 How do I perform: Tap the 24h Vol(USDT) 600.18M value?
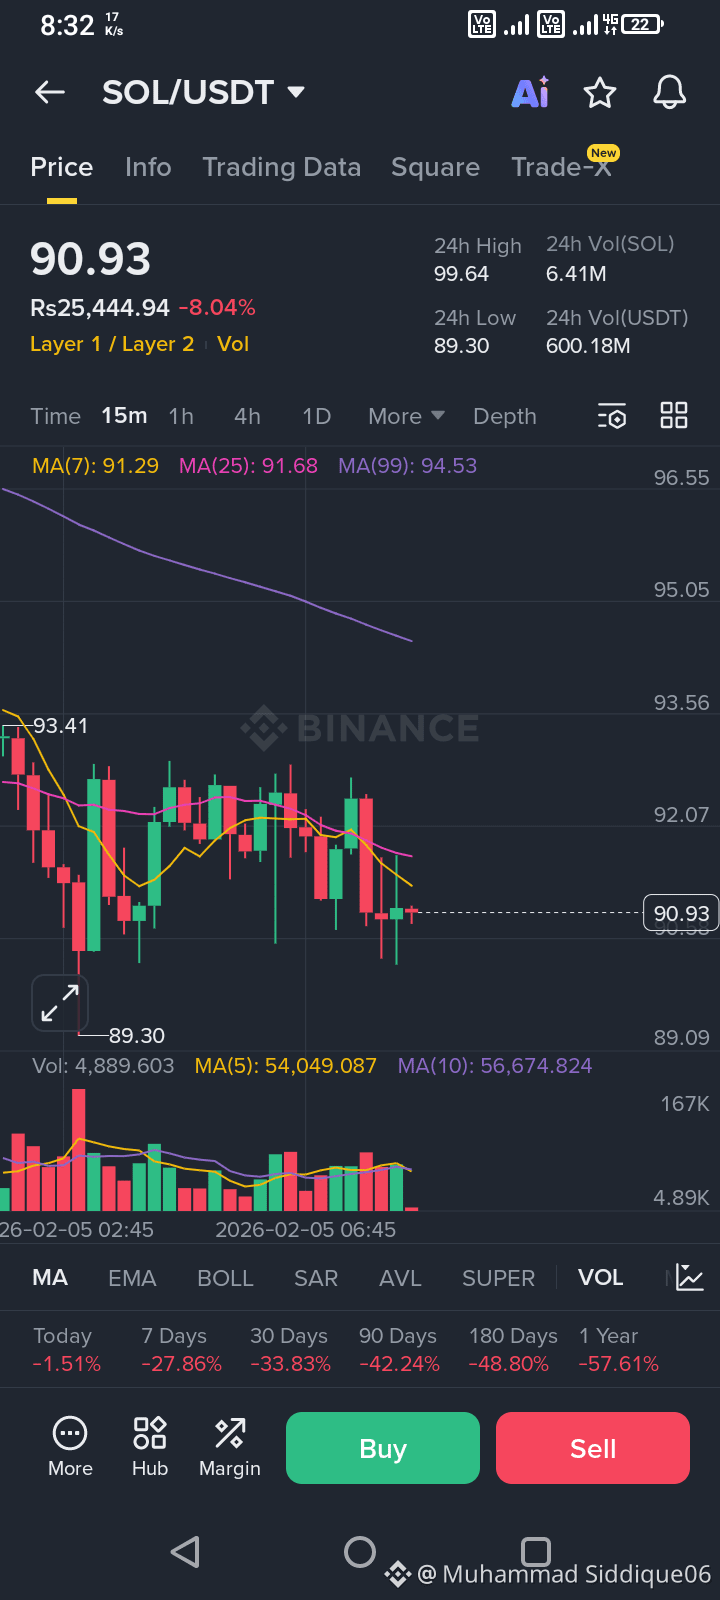pos(588,346)
